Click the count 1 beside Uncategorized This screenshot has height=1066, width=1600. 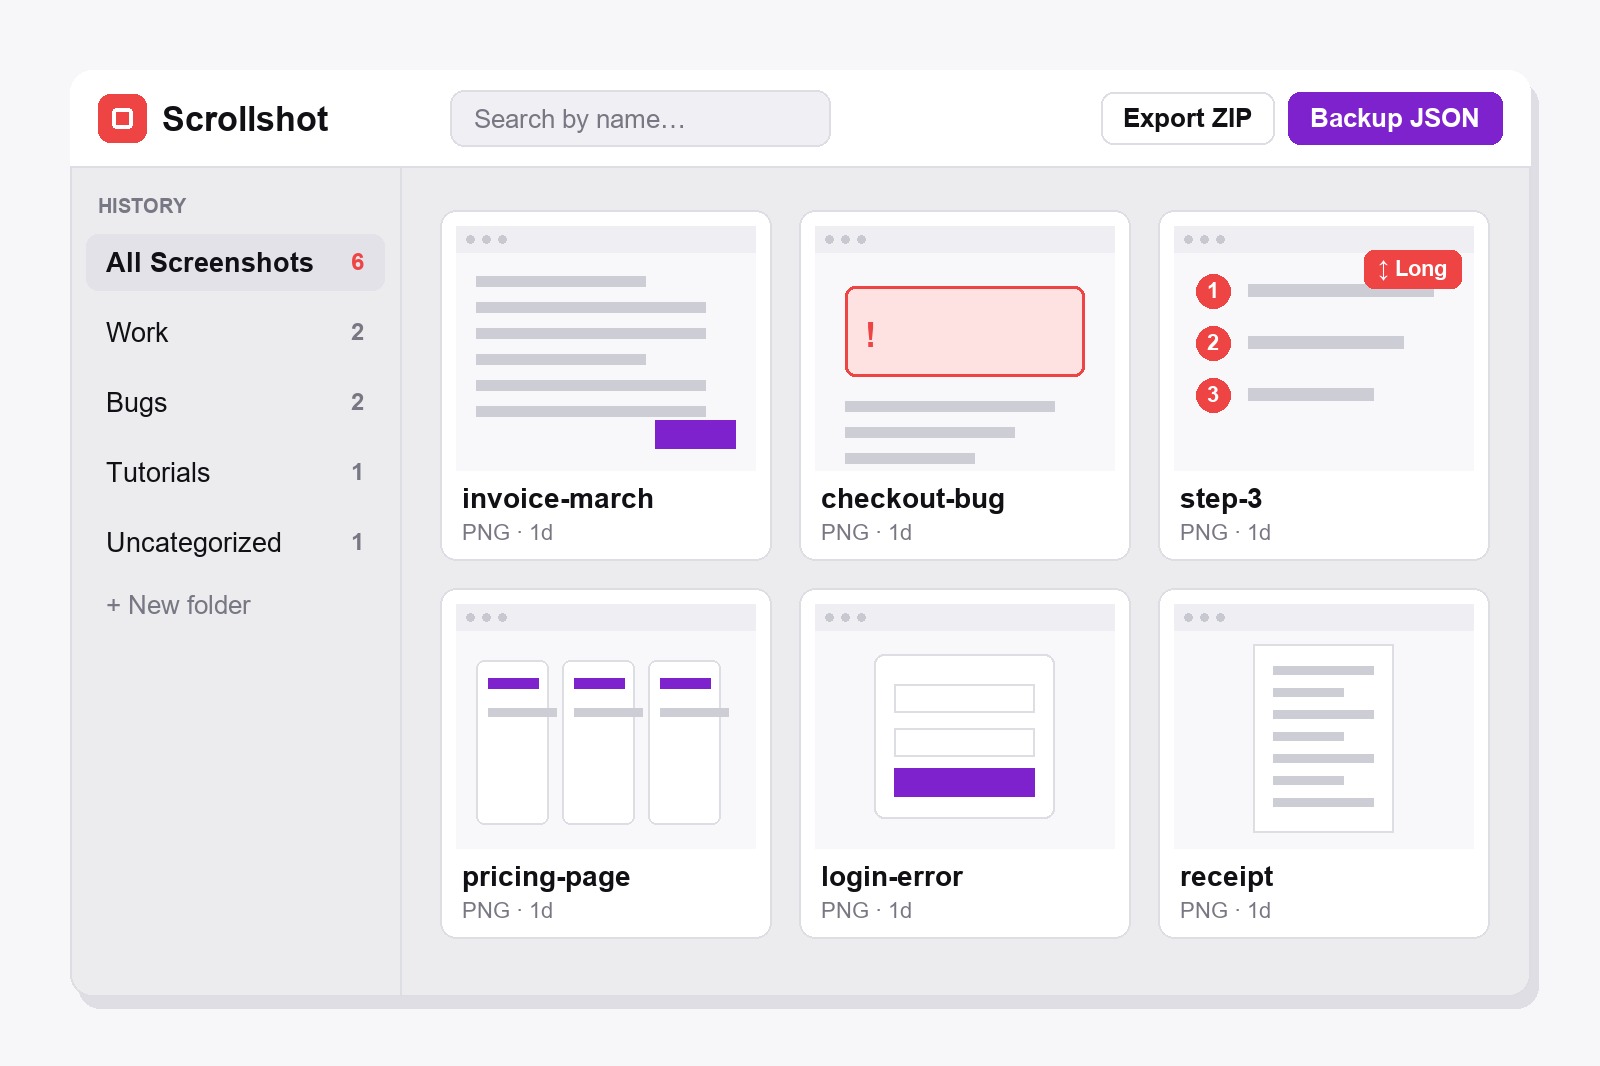coord(357,542)
